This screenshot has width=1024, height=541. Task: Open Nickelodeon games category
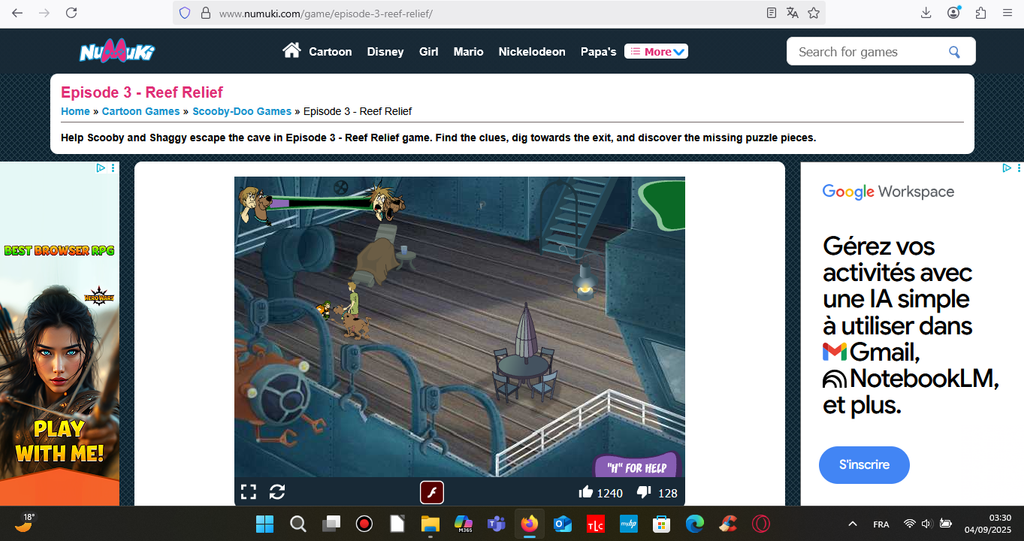[x=532, y=52]
